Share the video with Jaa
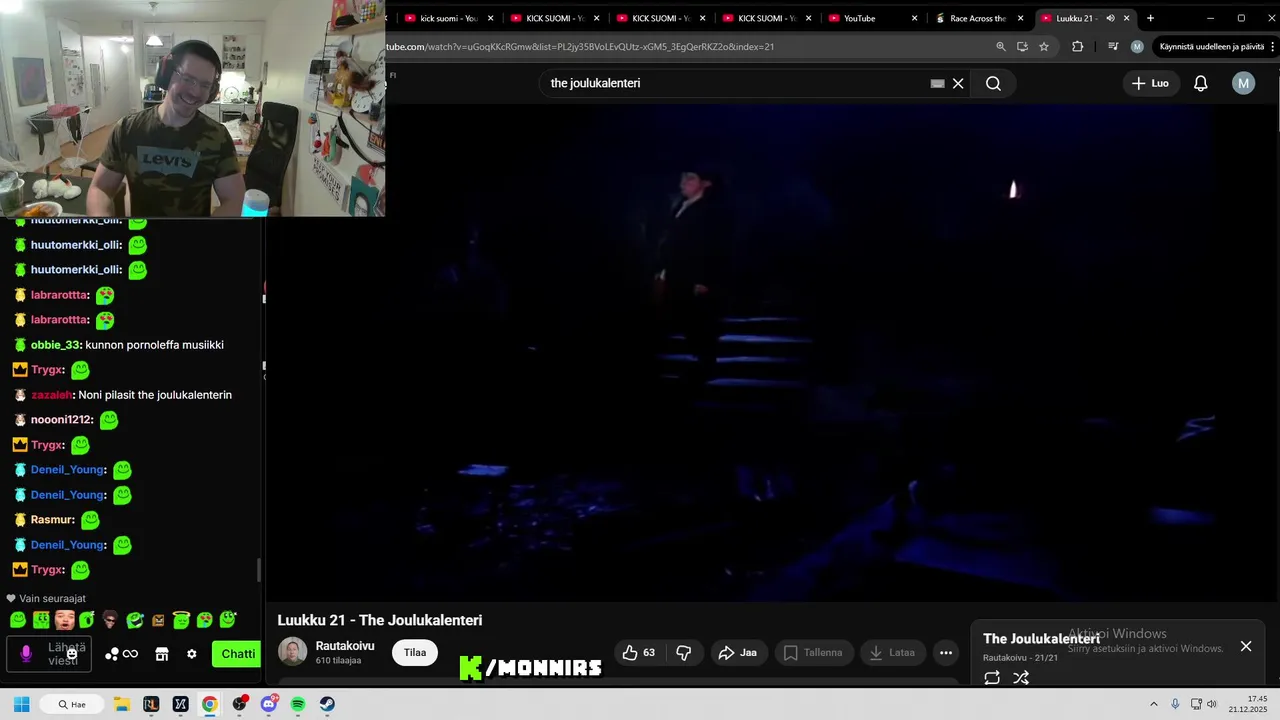 tap(738, 653)
